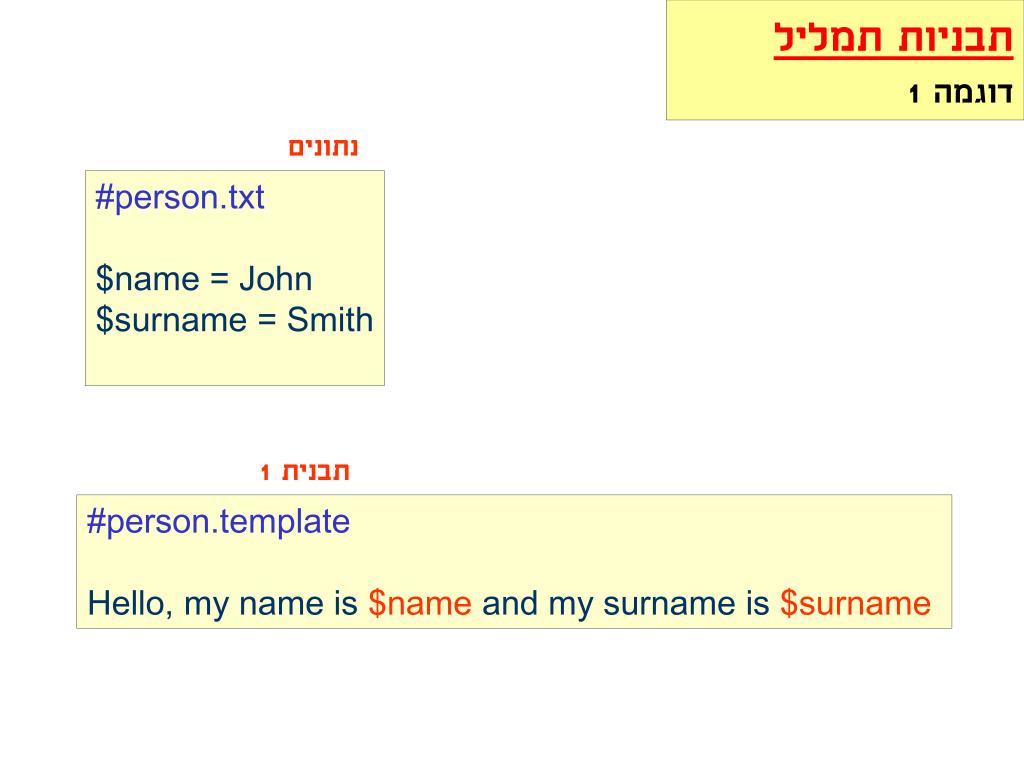Click empty area inside person.txt data box
Screen dimensions: 1024x768
[x=235, y=360]
